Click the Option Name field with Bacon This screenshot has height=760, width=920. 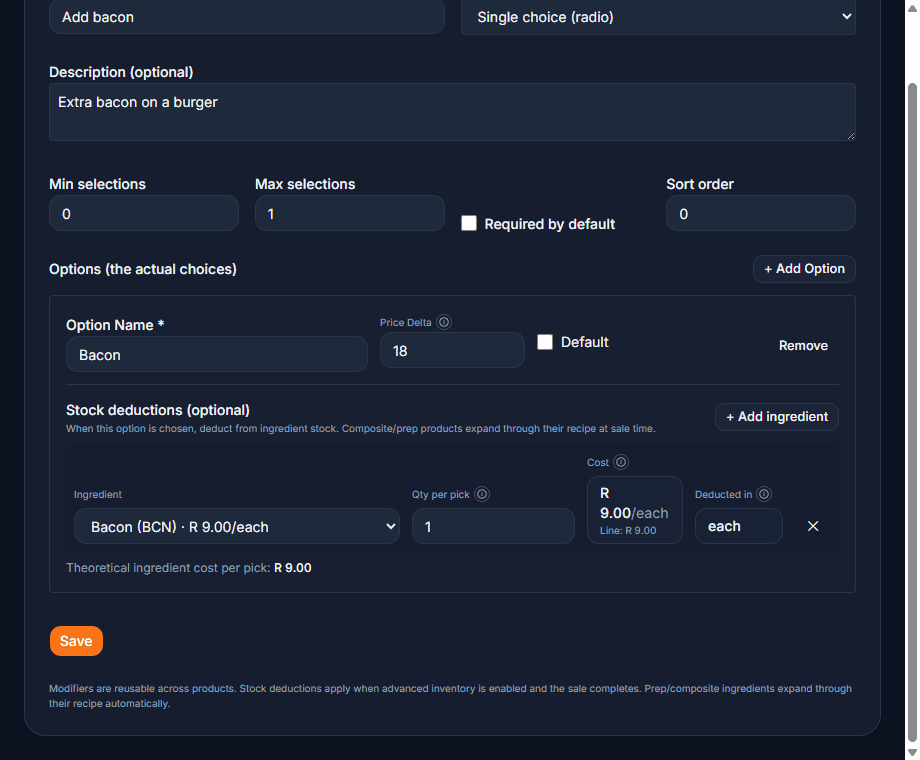pos(217,354)
